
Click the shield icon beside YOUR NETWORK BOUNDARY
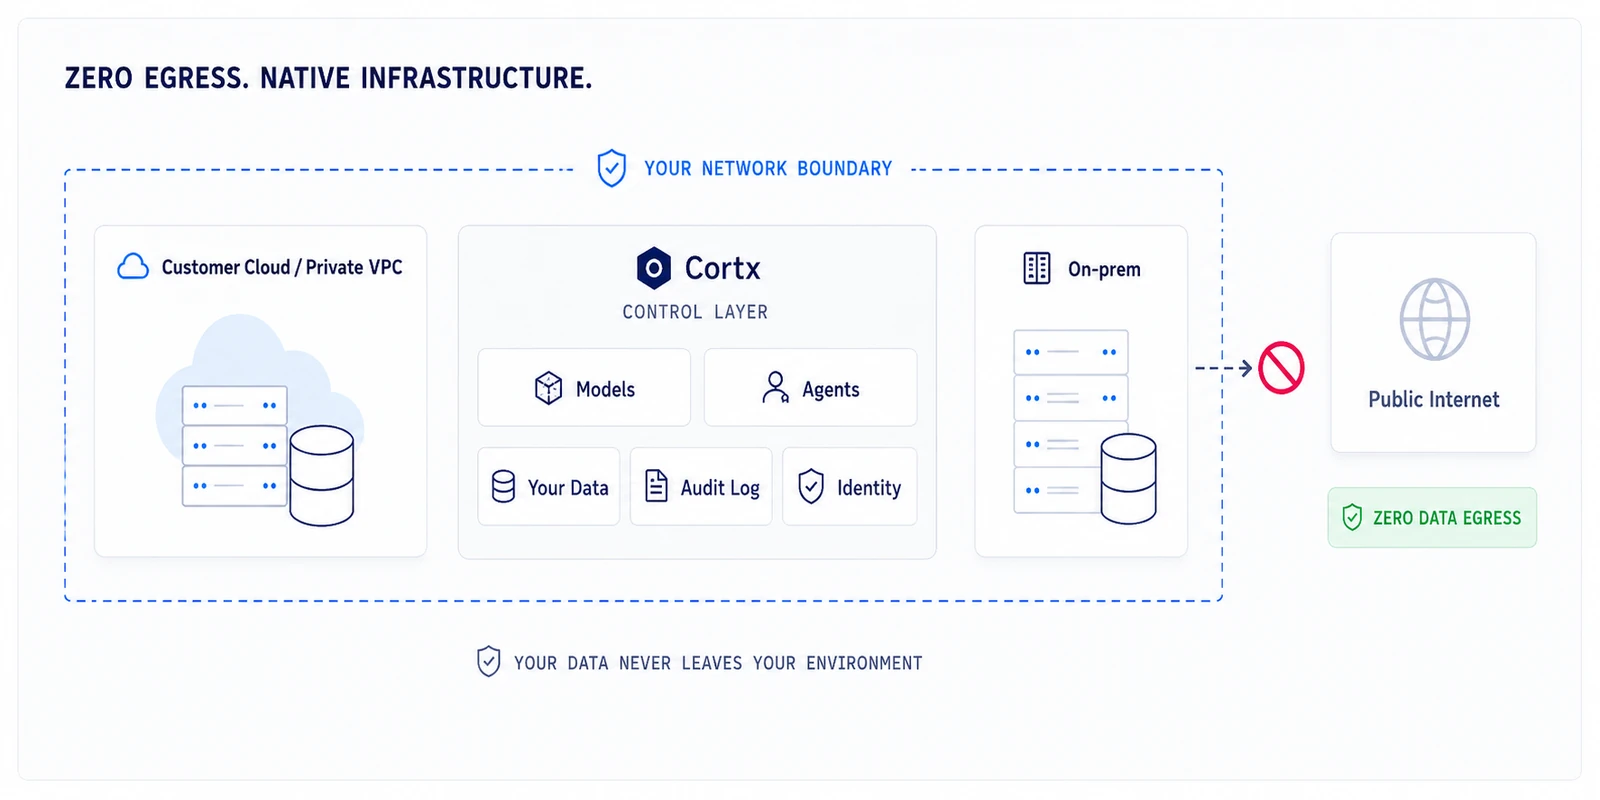612,168
